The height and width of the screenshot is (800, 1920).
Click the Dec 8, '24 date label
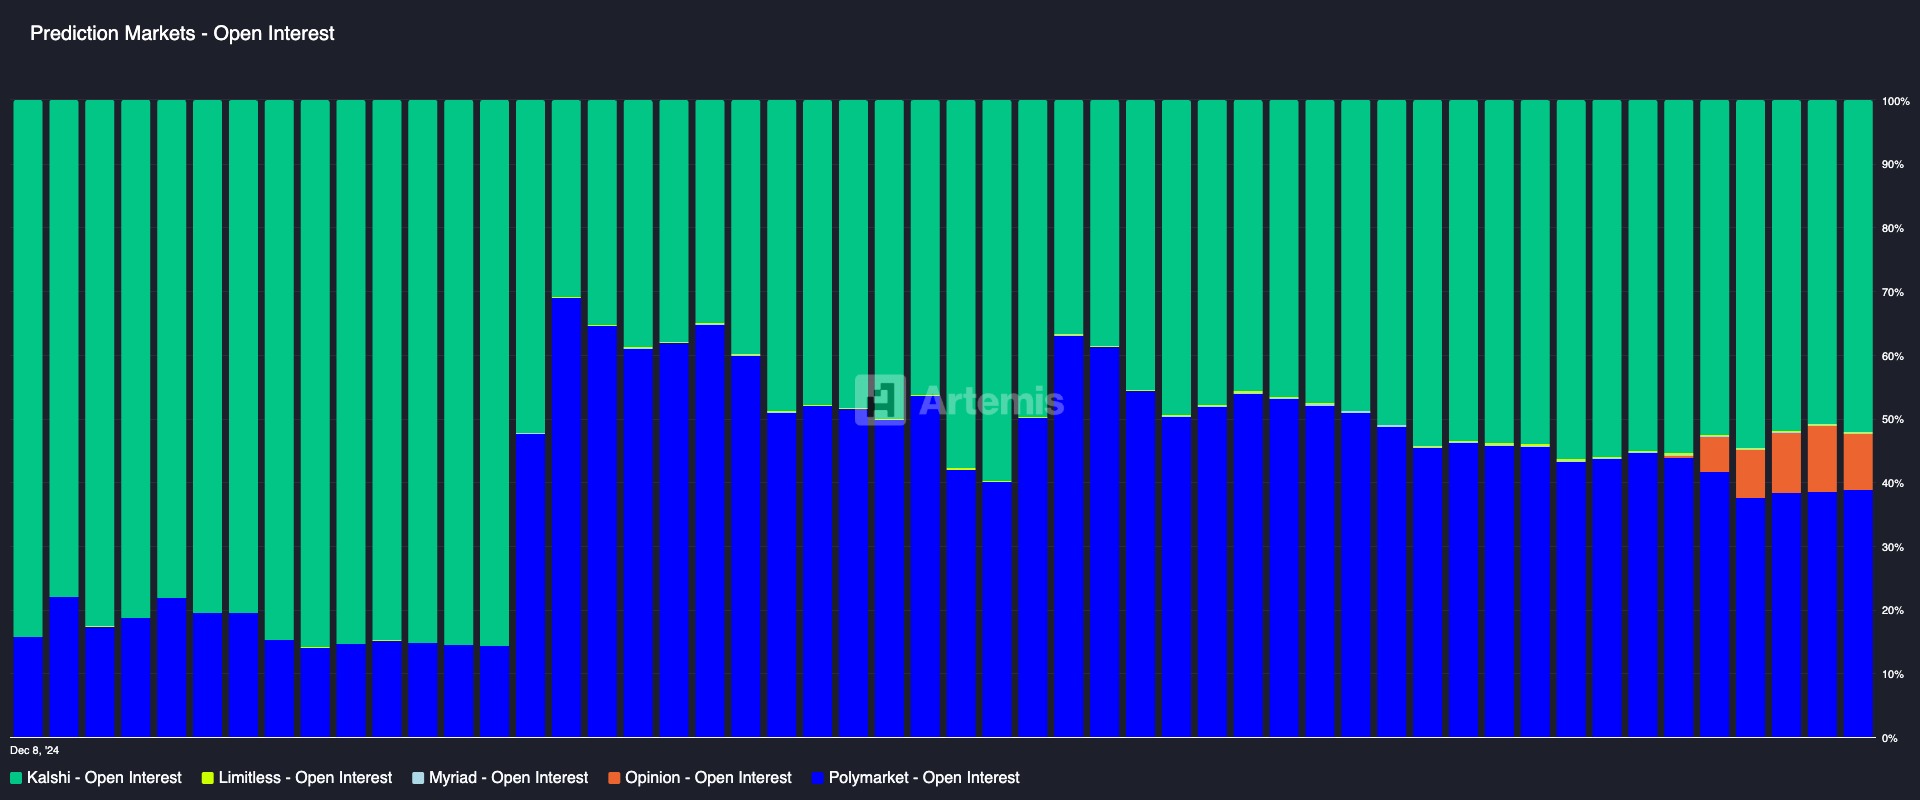click(35, 750)
